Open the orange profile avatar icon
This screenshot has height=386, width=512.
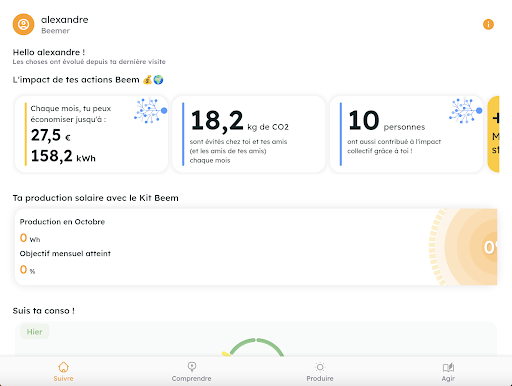[23, 24]
